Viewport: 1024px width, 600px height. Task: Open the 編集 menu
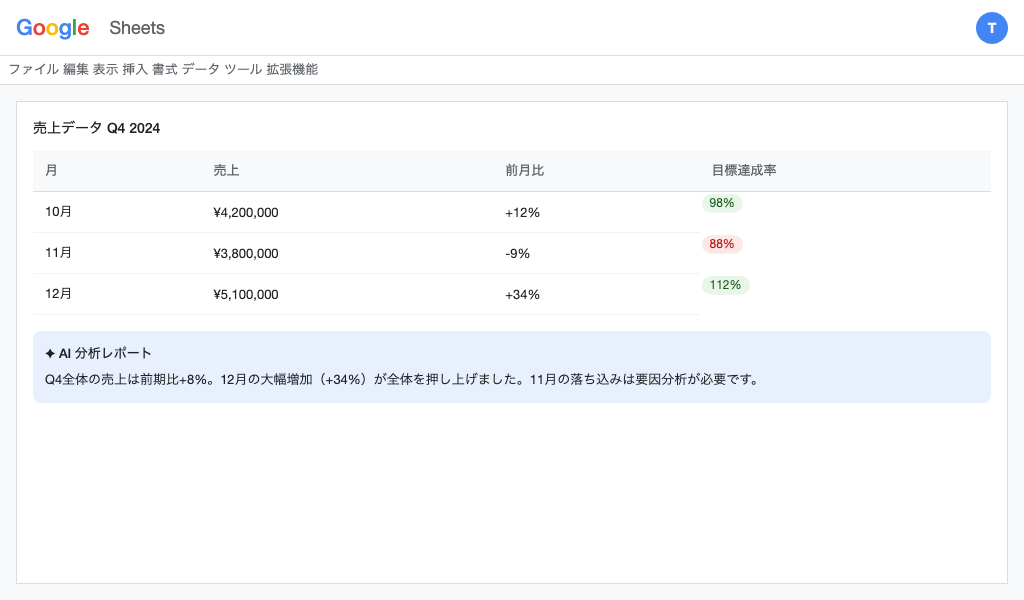[x=76, y=69]
